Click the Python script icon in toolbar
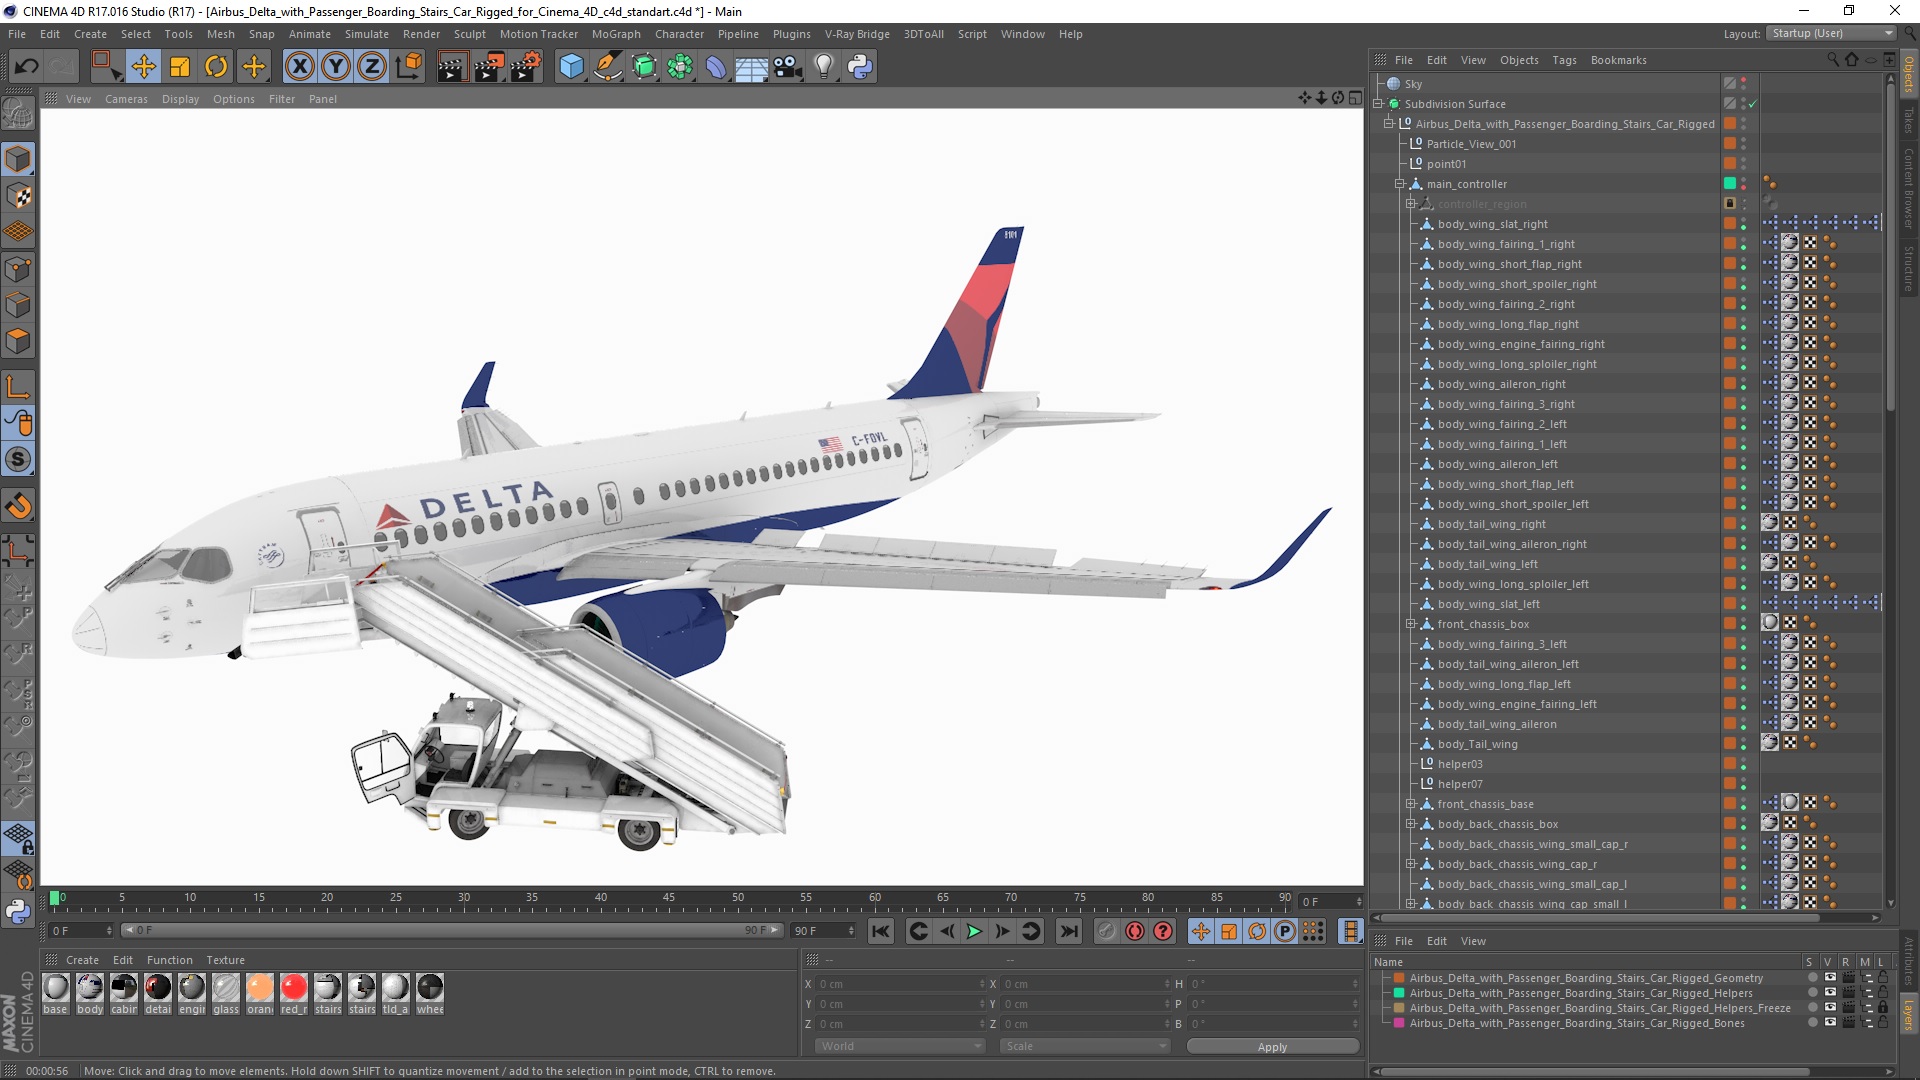The image size is (1920, 1080). pos(860,67)
